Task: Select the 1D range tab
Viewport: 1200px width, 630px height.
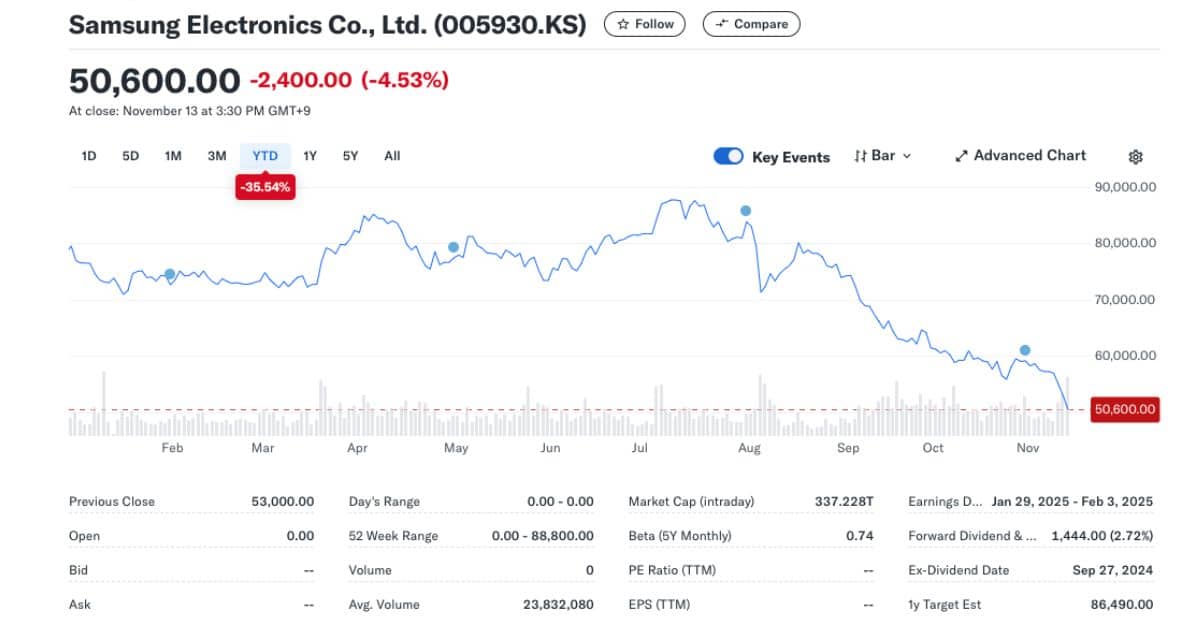Action: [x=88, y=156]
